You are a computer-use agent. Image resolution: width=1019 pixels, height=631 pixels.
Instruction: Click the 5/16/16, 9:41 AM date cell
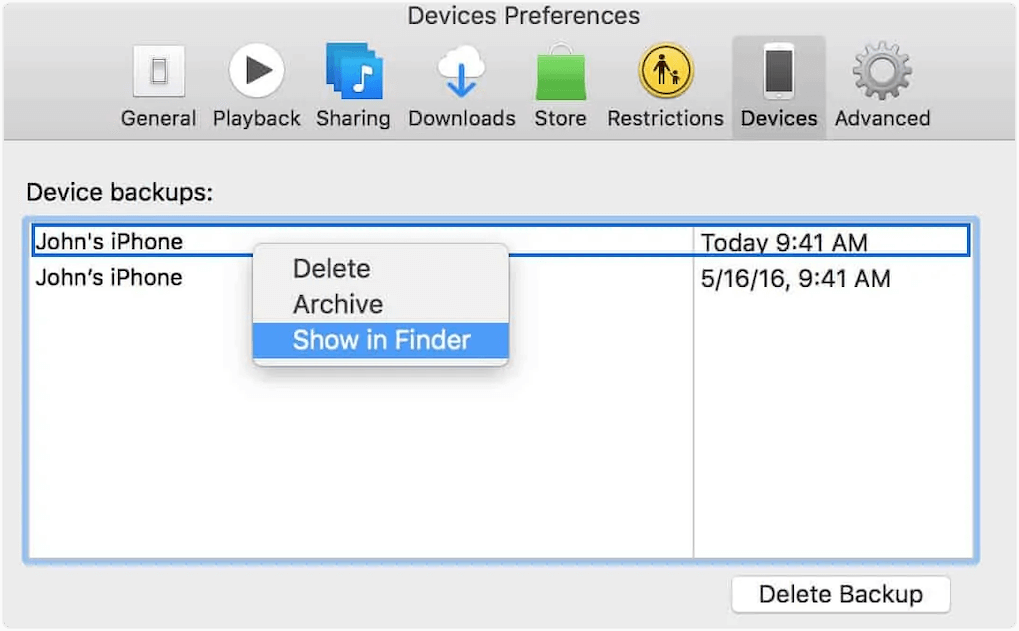pyautogui.click(x=795, y=279)
